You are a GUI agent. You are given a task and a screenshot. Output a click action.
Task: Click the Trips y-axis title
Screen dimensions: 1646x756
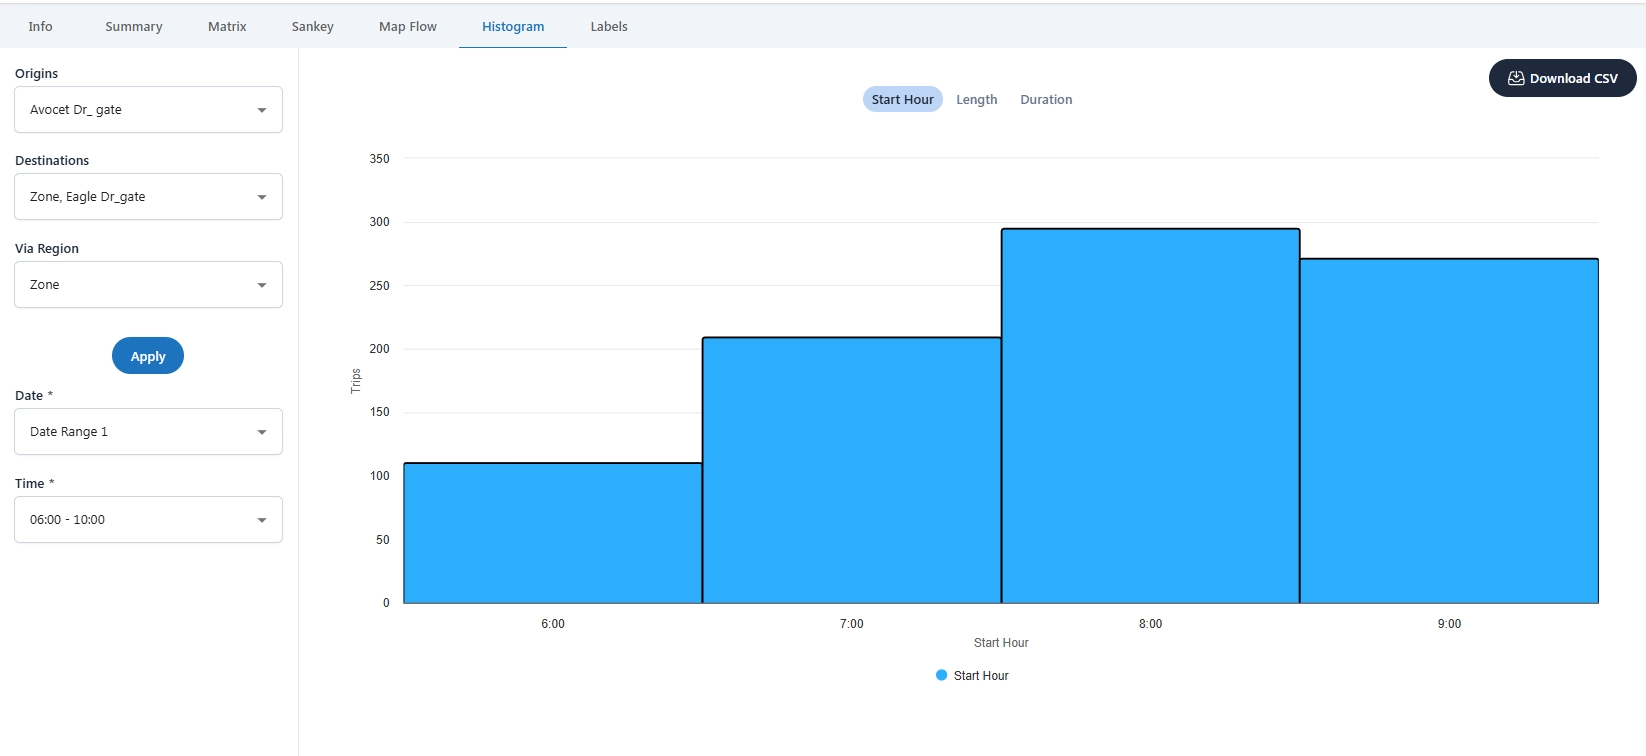(x=355, y=381)
